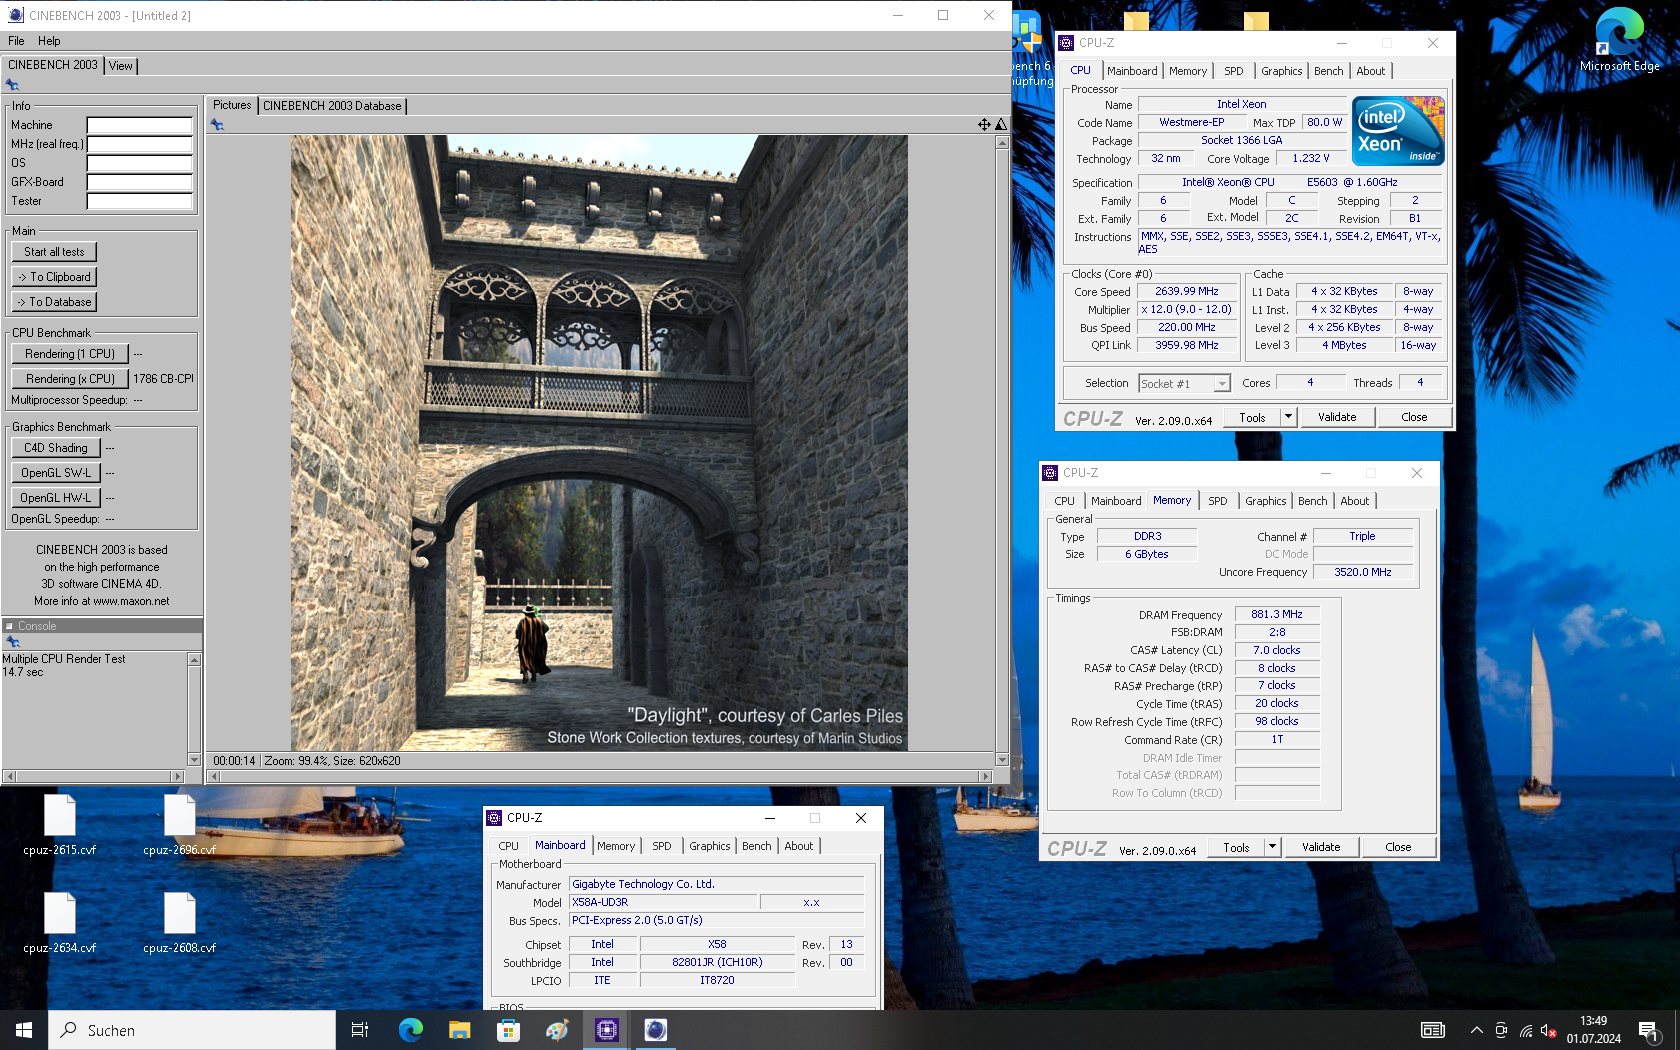
Task: Open the Graphics tab in the CPU-Z Mainboard window
Action: click(710, 846)
